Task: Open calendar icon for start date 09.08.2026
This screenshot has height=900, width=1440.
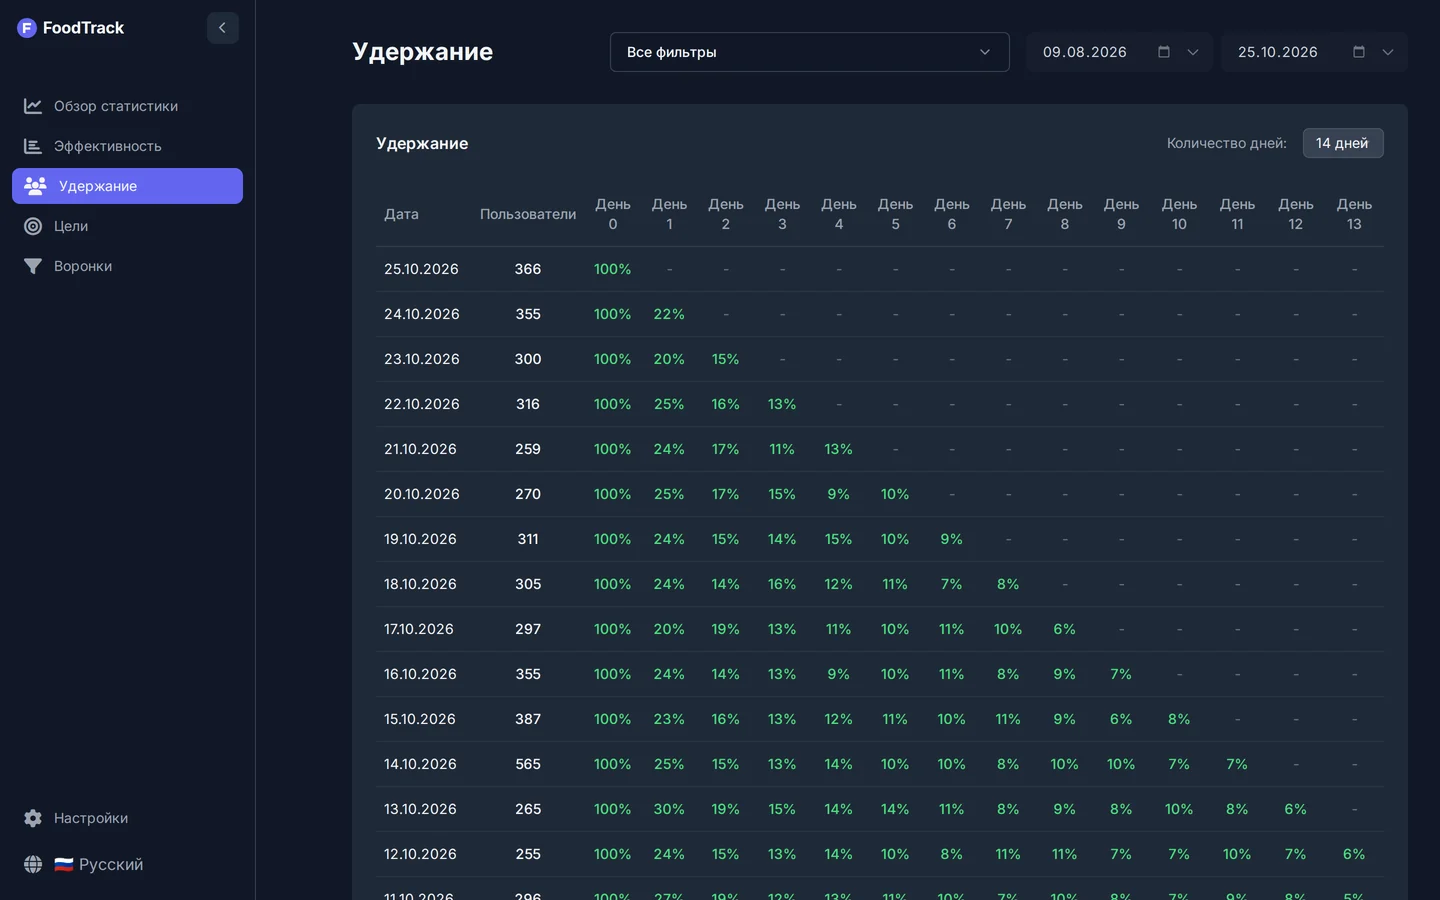Action: point(1164,52)
